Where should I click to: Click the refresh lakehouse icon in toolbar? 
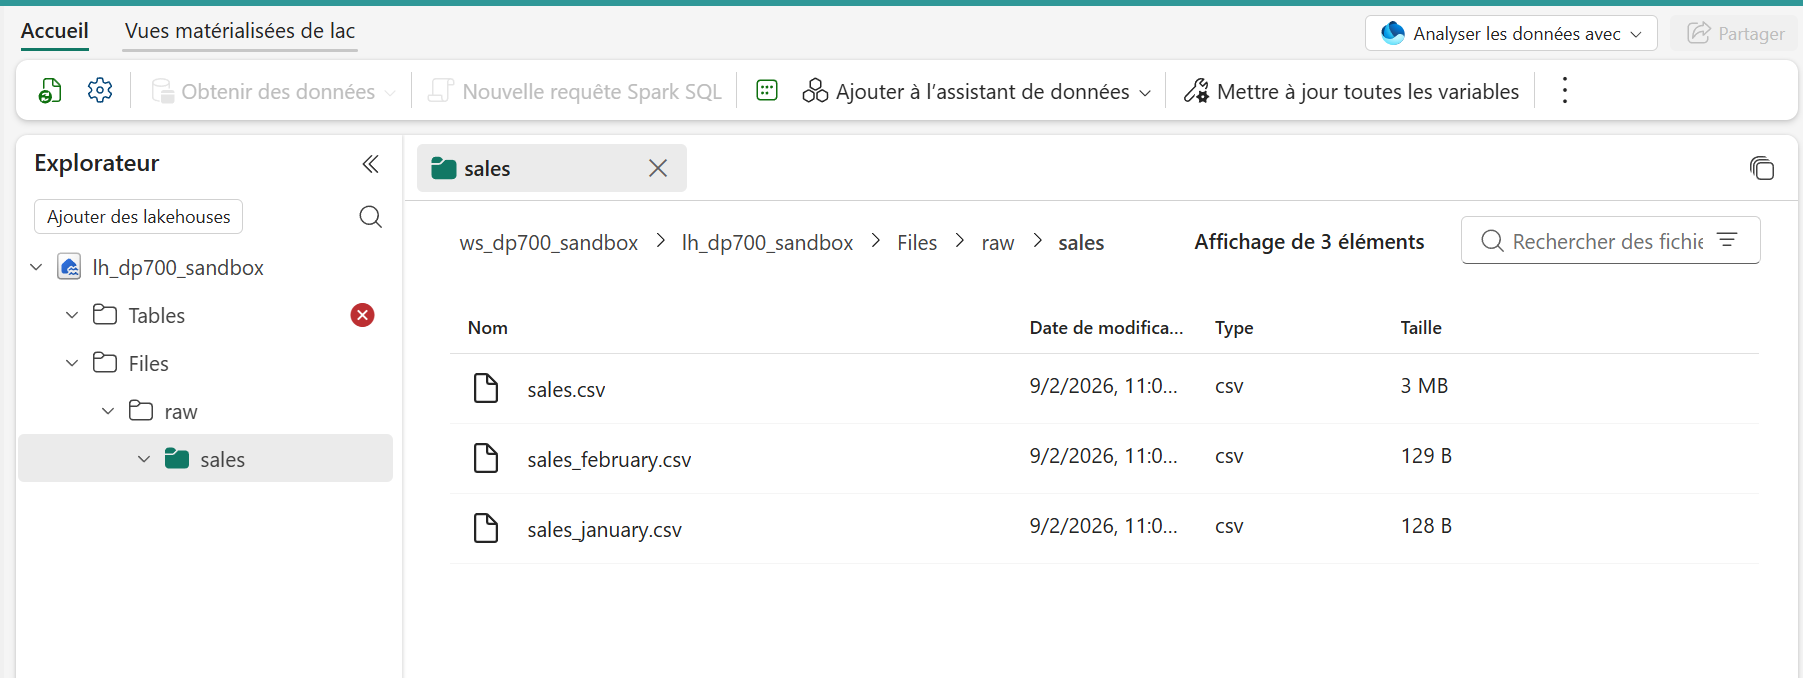pyautogui.click(x=50, y=91)
